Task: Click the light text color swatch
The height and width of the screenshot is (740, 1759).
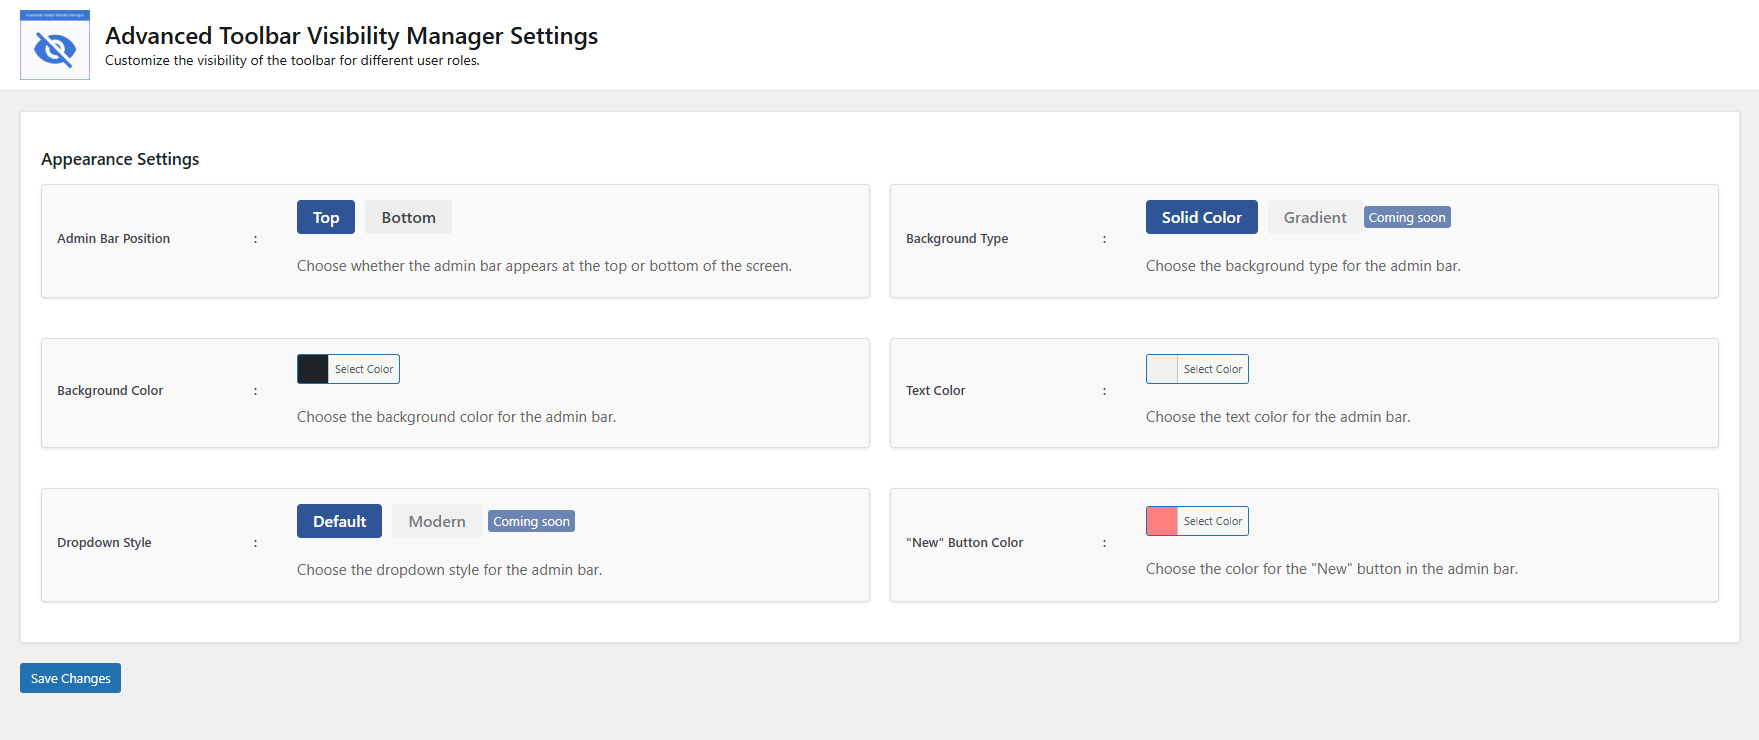Action: (x=1162, y=369)
